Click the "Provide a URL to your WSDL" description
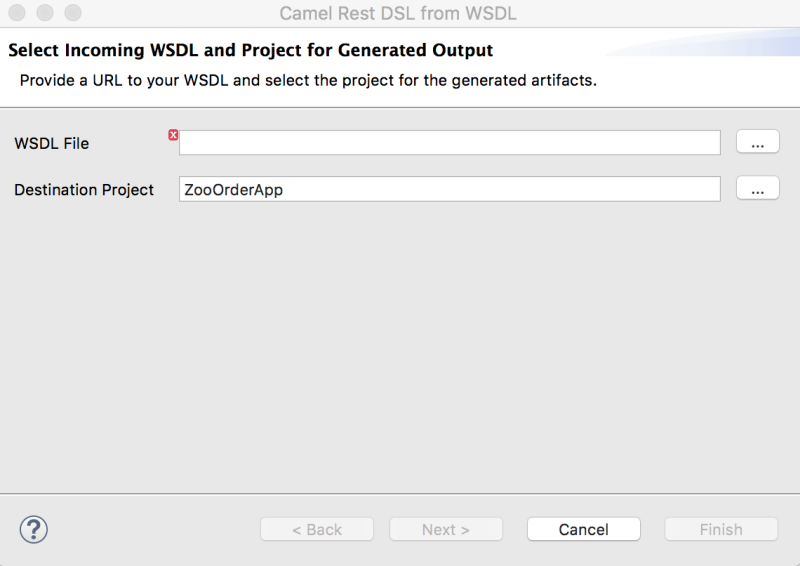The width and height of the screenshot is (800, 566). (x=308, y=80)
